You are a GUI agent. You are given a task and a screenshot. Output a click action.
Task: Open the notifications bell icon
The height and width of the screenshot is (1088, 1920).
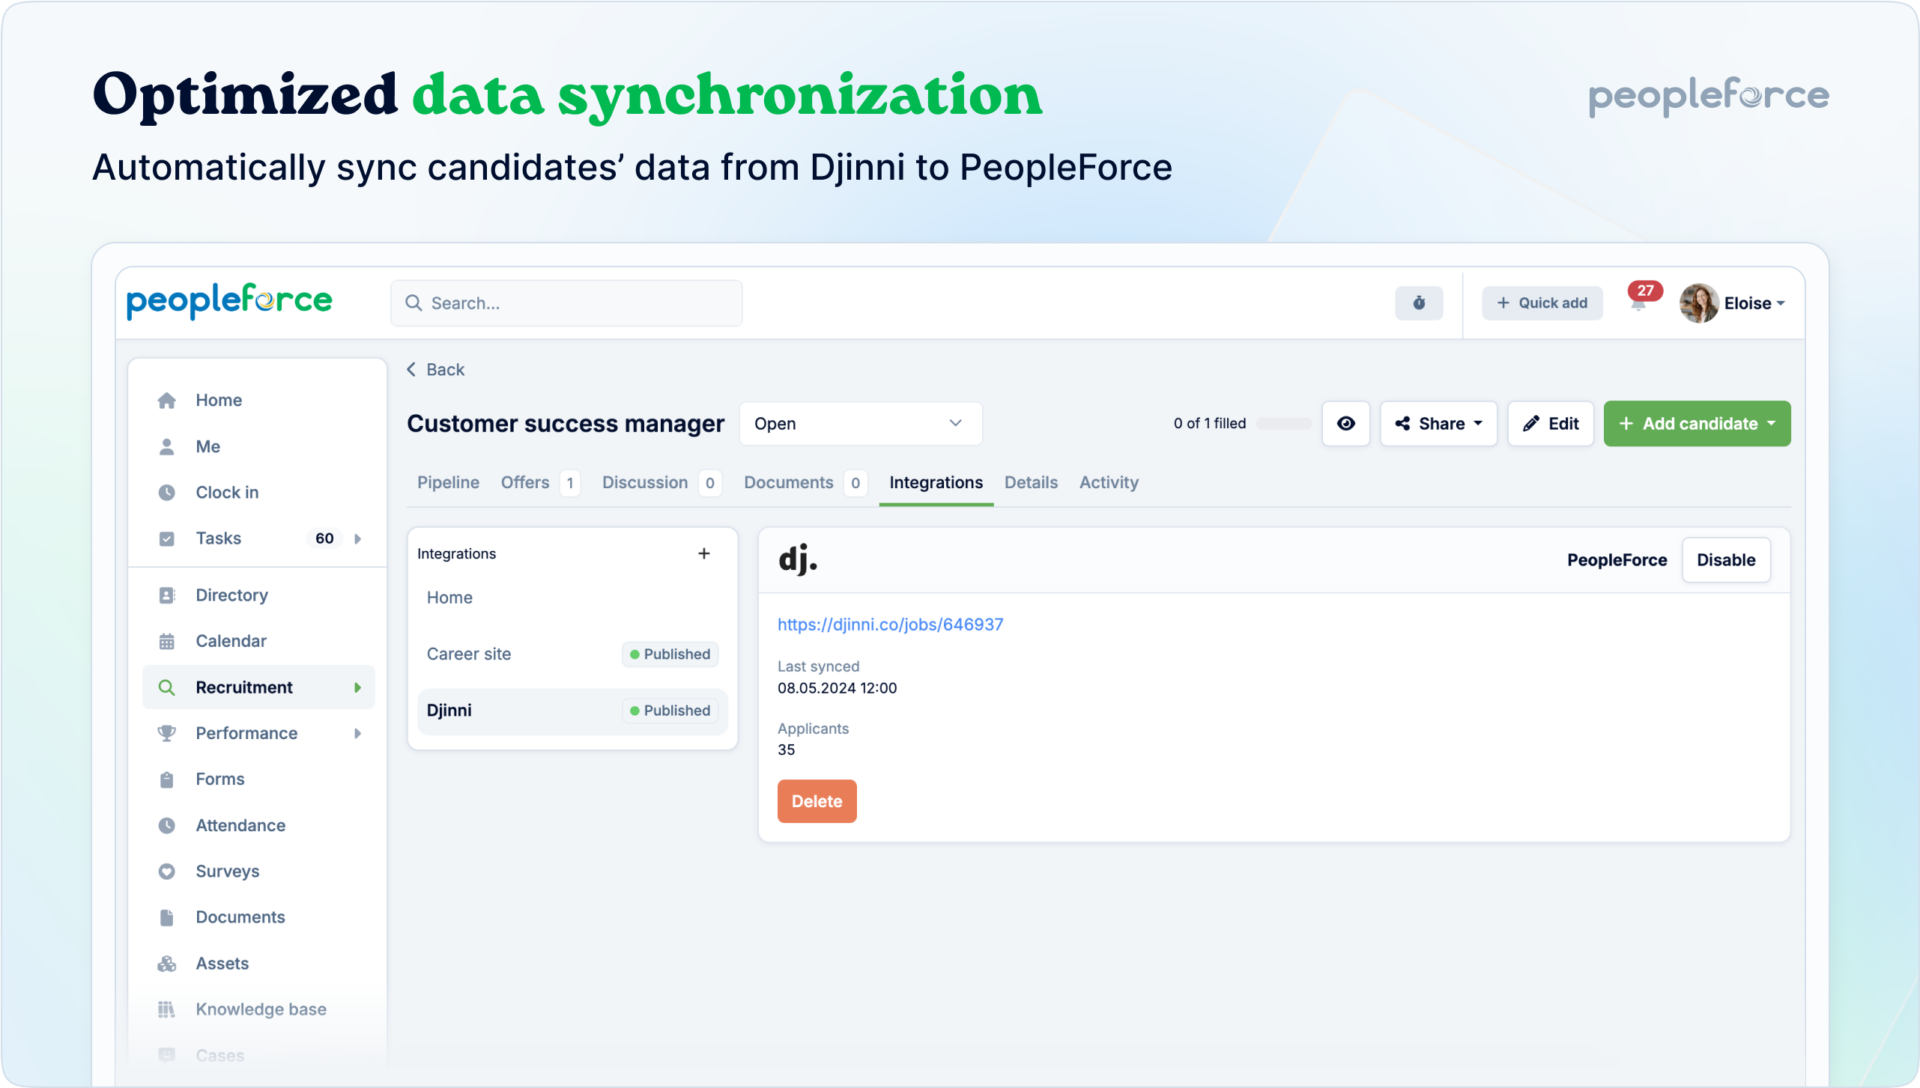coord(1638,303)
